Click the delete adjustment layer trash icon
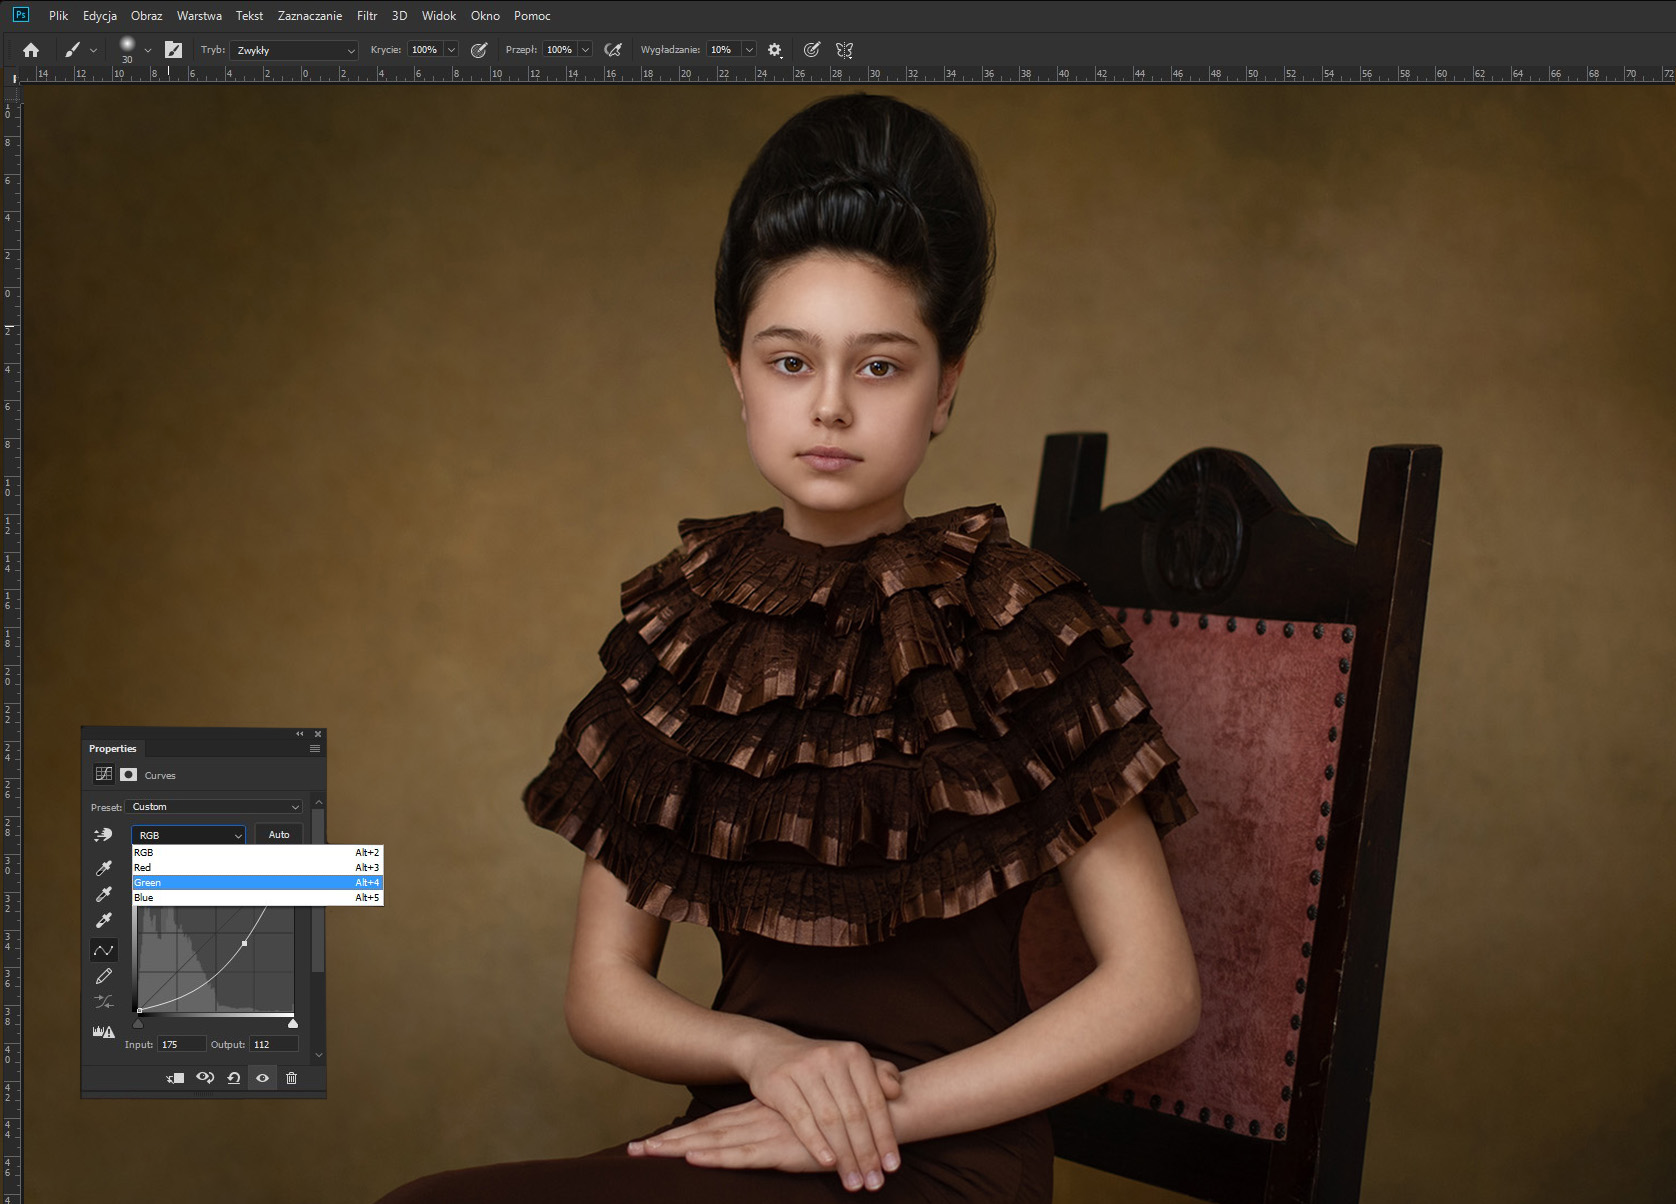The height and width of the screenshot is (1204, 1676). (x=291, y=1078)
